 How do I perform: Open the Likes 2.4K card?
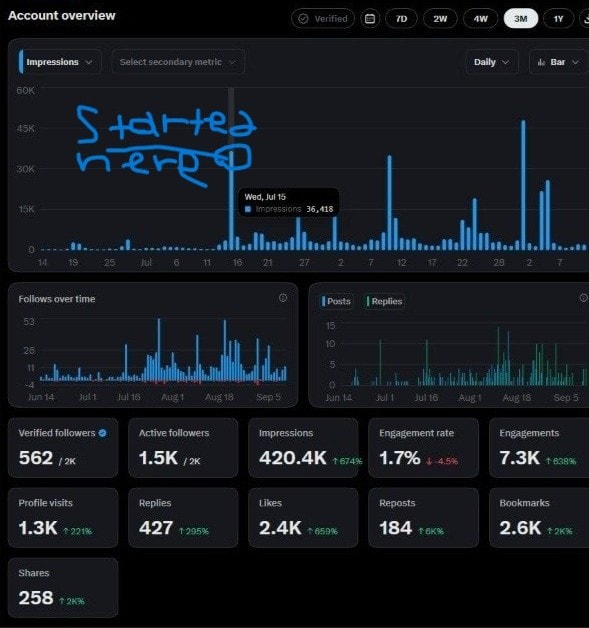(x=303, y=518)
